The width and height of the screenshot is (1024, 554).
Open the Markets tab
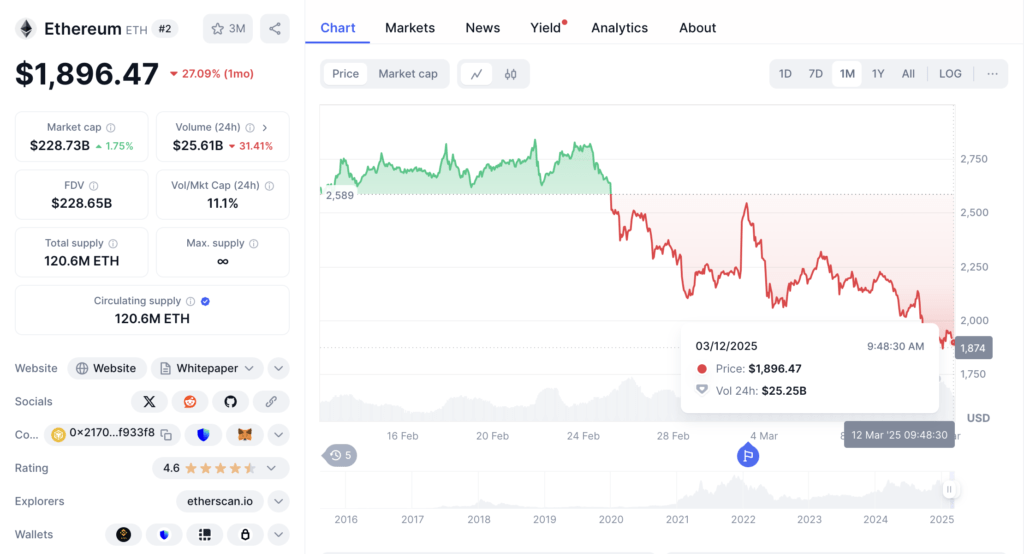[410, 28]
